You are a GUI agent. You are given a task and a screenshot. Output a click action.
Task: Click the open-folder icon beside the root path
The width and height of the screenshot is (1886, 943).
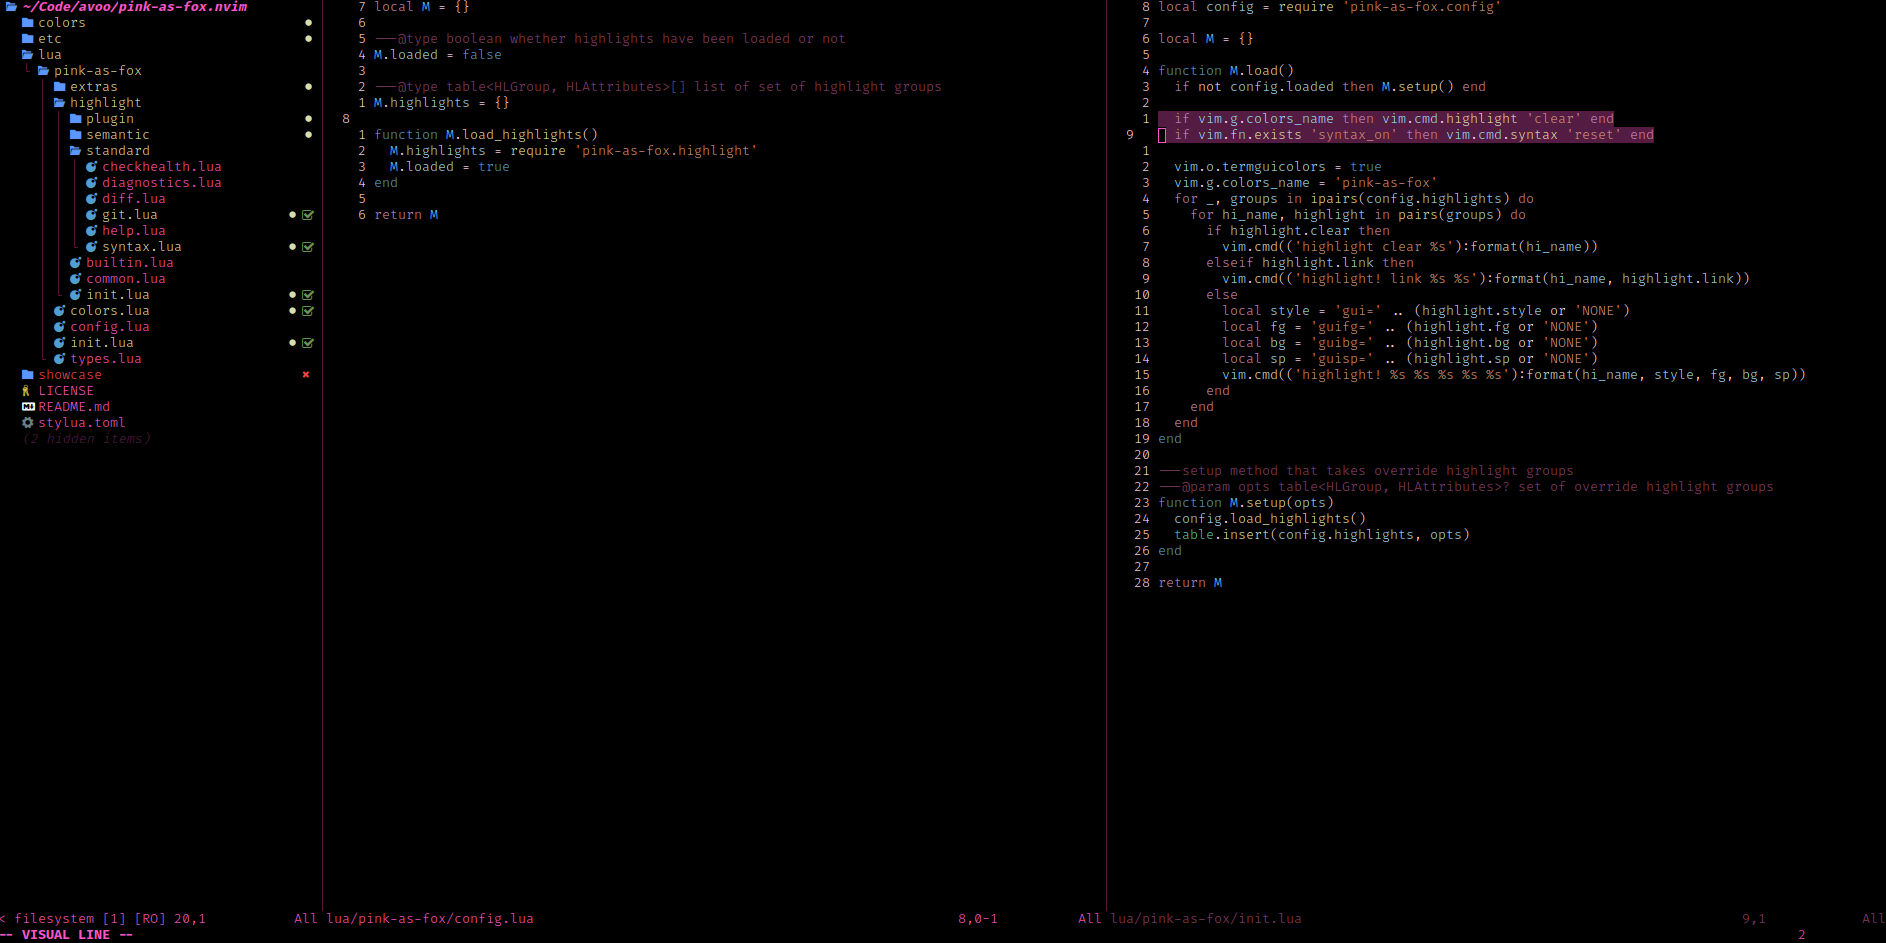[11, 7]
